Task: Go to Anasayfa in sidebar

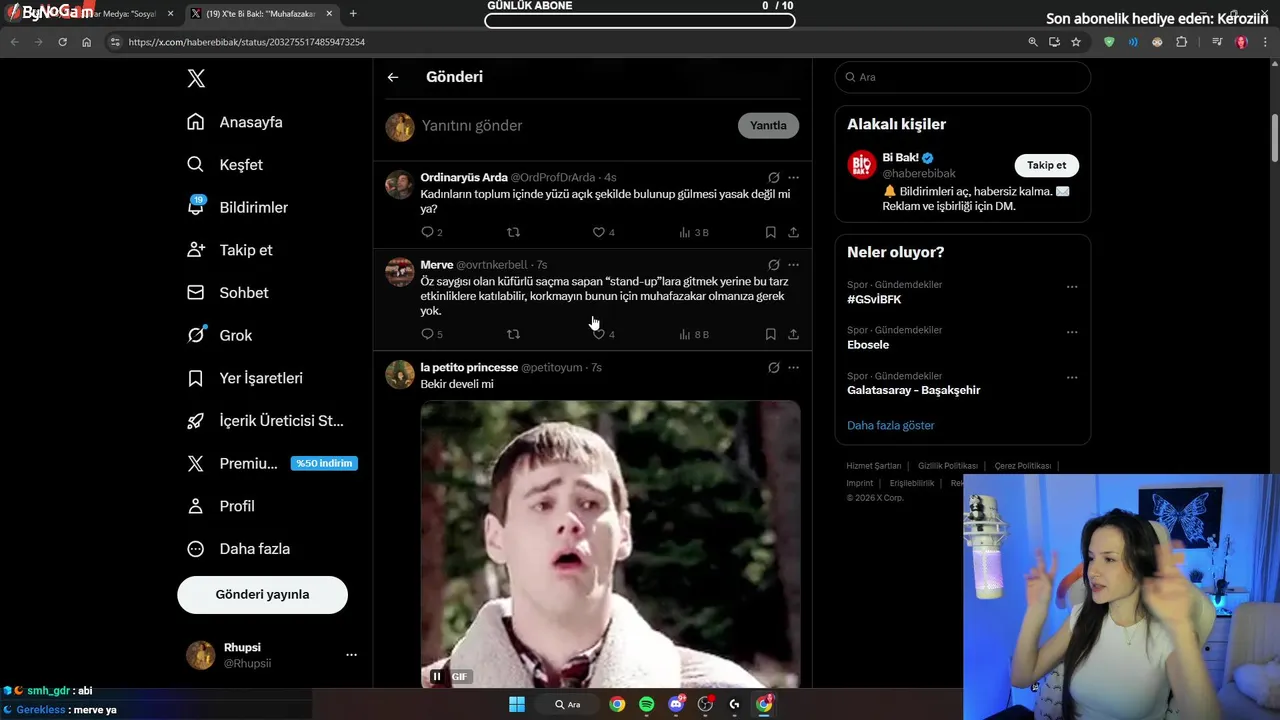Action: [x=235, y=122]
